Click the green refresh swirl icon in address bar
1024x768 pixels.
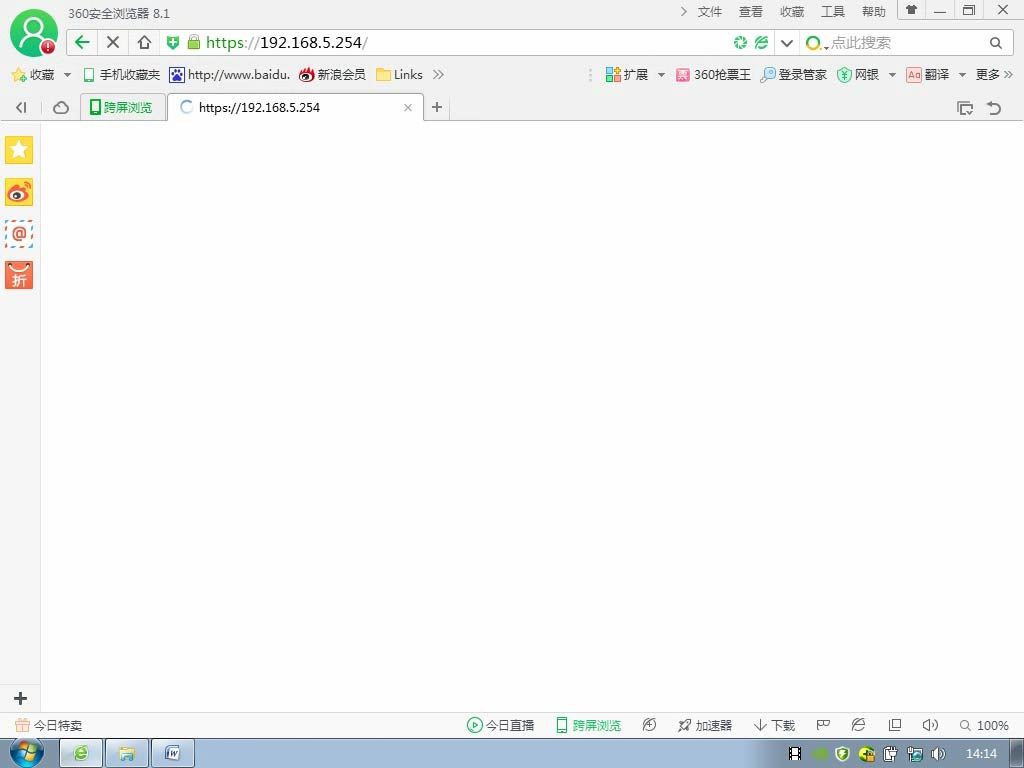pyautogui.click(x=740, y=42)
